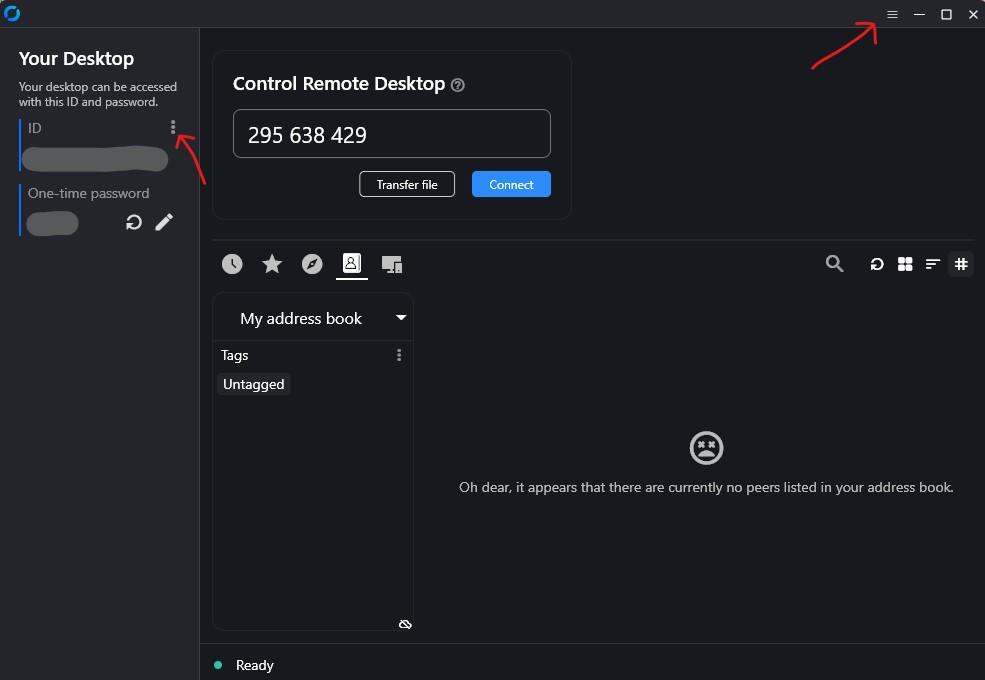View favorite peers
This screenshot has width=985, height=680.
(x=272, y=264)
